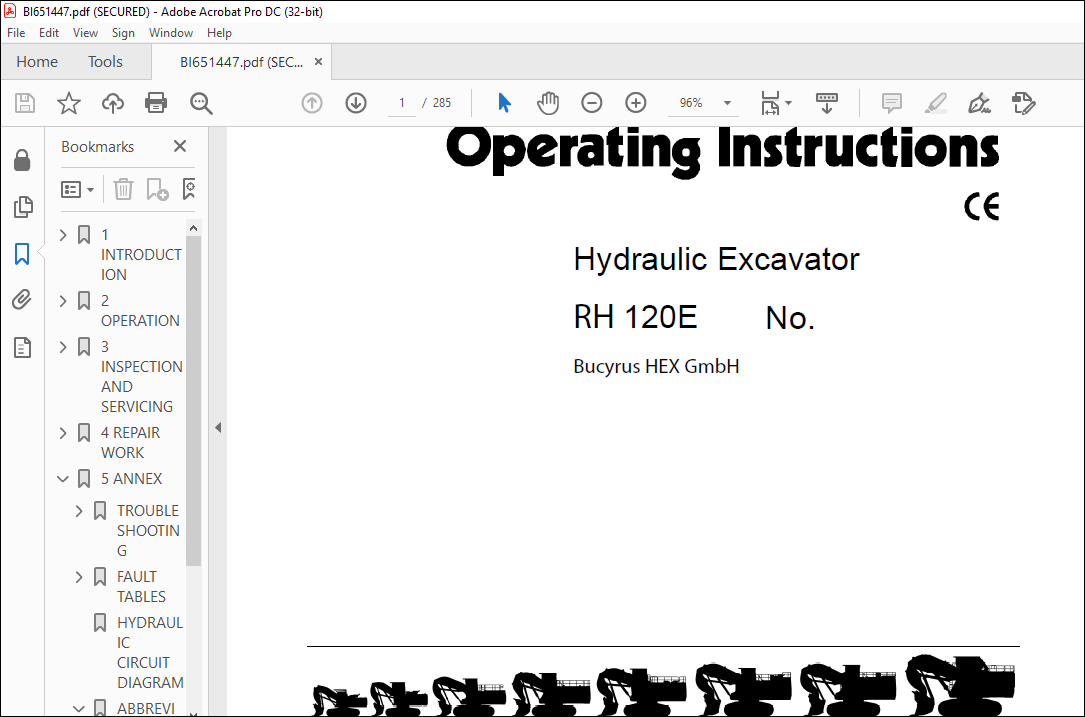Image resolution: width=1085 pixels, height=717 pixels.
Task: Collapse the ABBREVI bookmark entry
Action: coord(79,709)
